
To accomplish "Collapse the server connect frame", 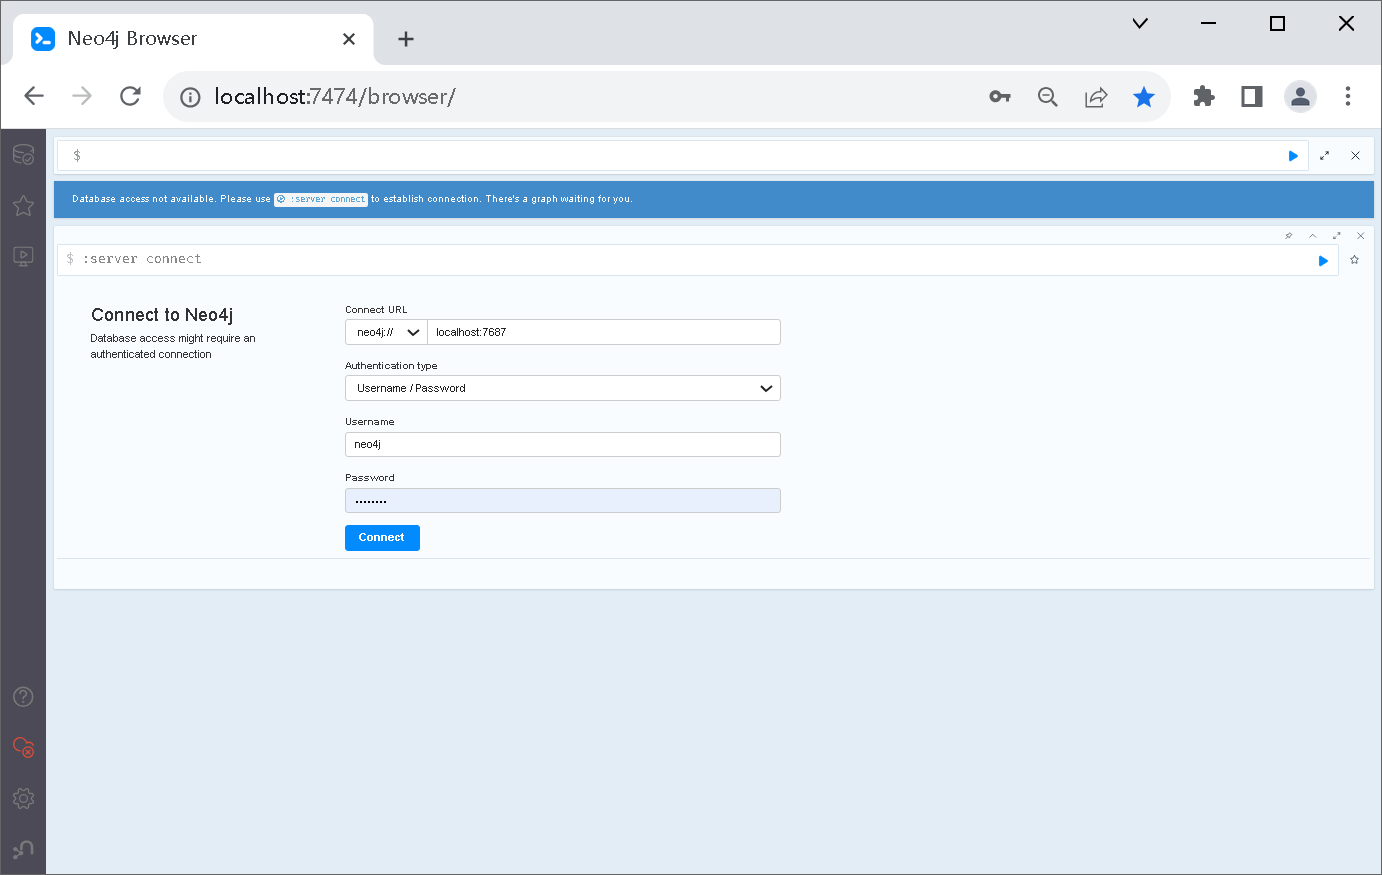I will point(1313,236).
